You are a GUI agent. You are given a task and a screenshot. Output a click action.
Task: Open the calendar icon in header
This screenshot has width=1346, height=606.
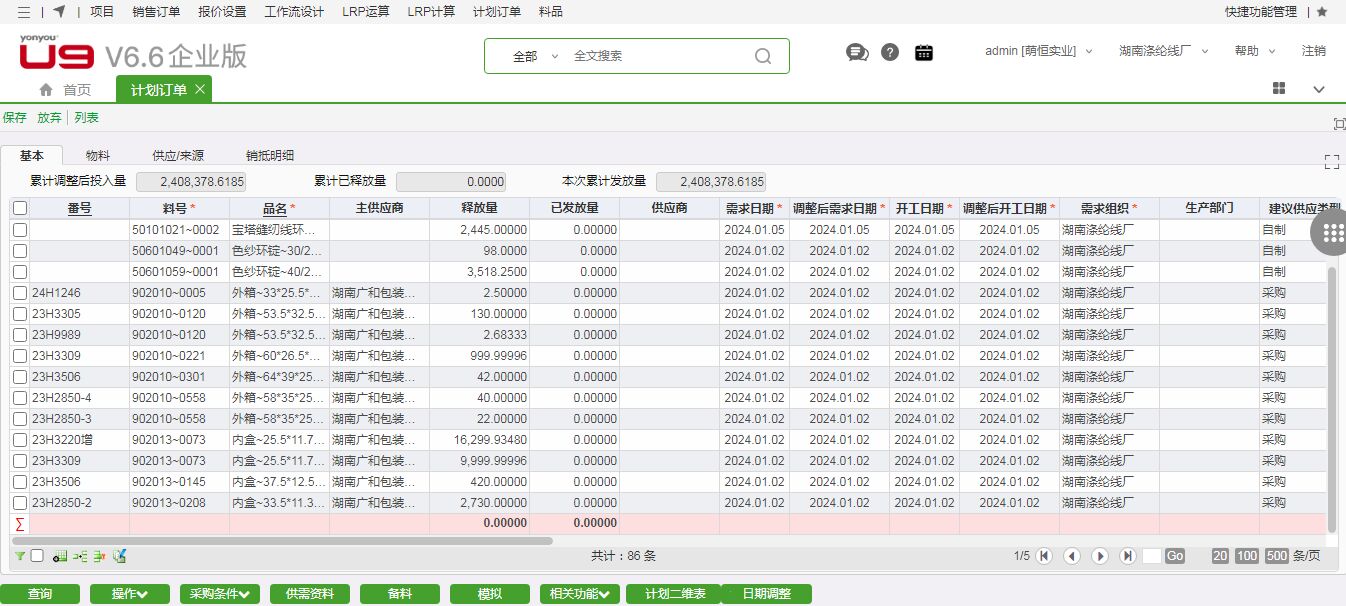[x=924, y=53]
